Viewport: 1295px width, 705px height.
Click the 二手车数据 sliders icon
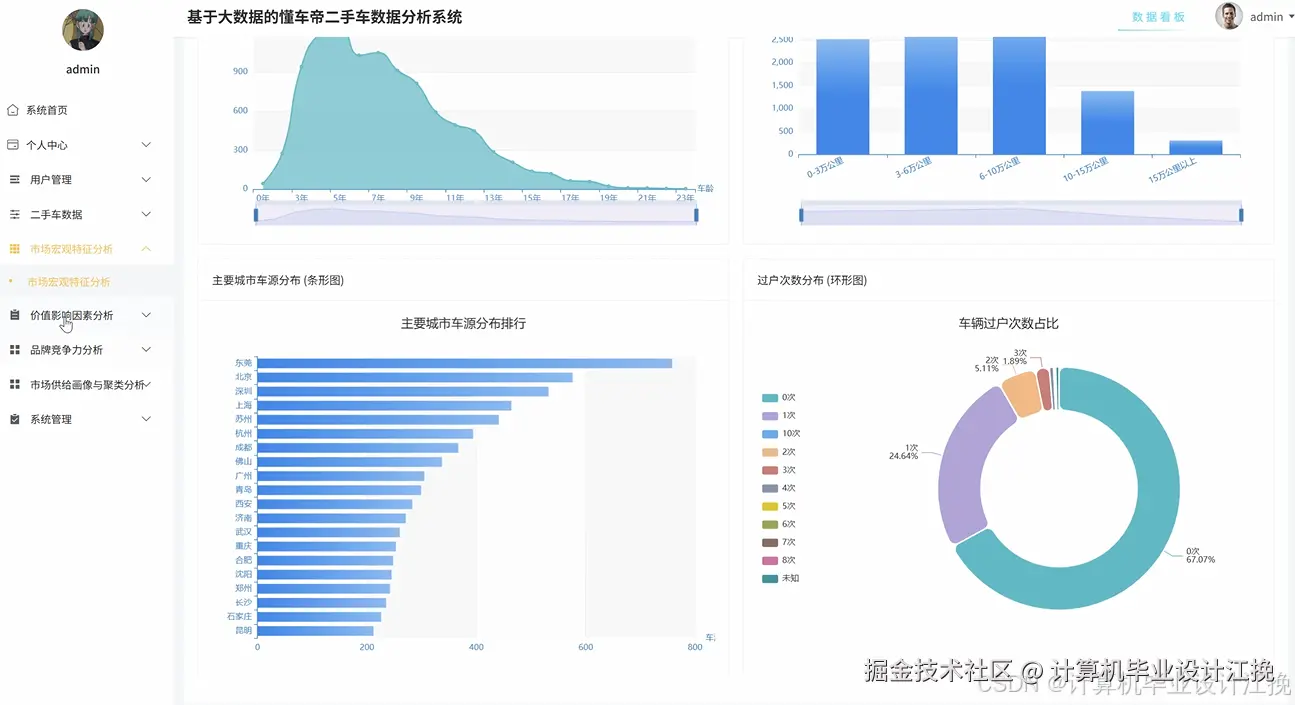tap(14, 214)
